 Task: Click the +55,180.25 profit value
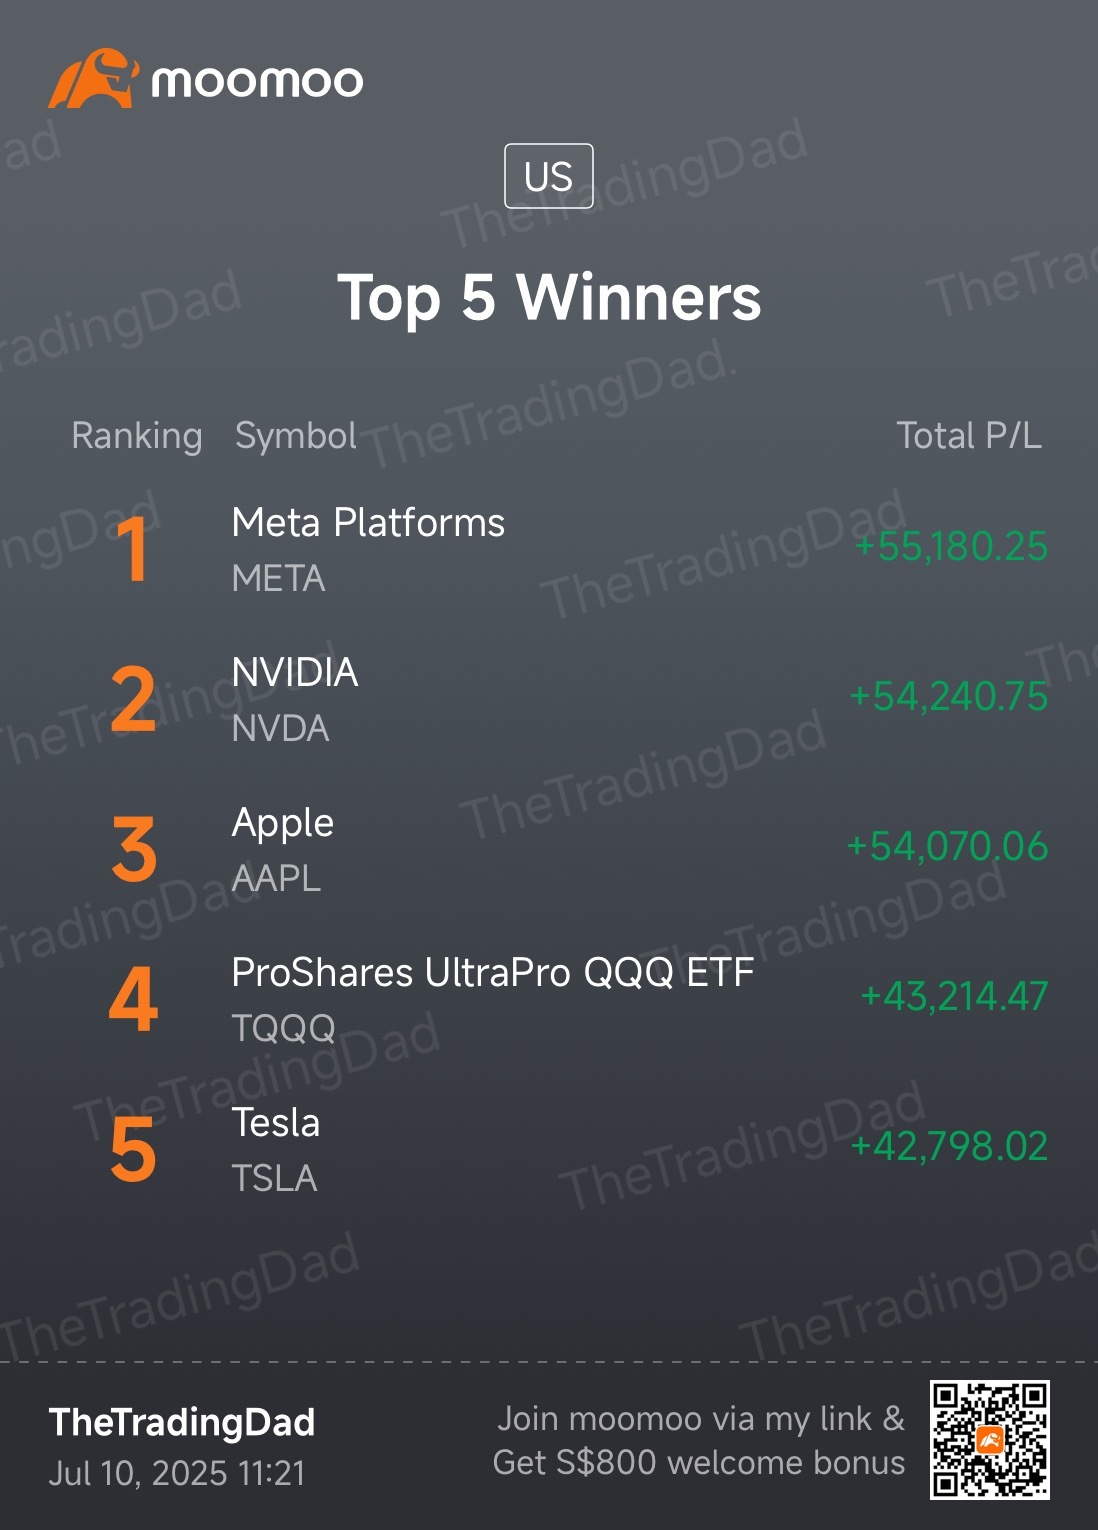pyautogui.click(x=951, y=547)
